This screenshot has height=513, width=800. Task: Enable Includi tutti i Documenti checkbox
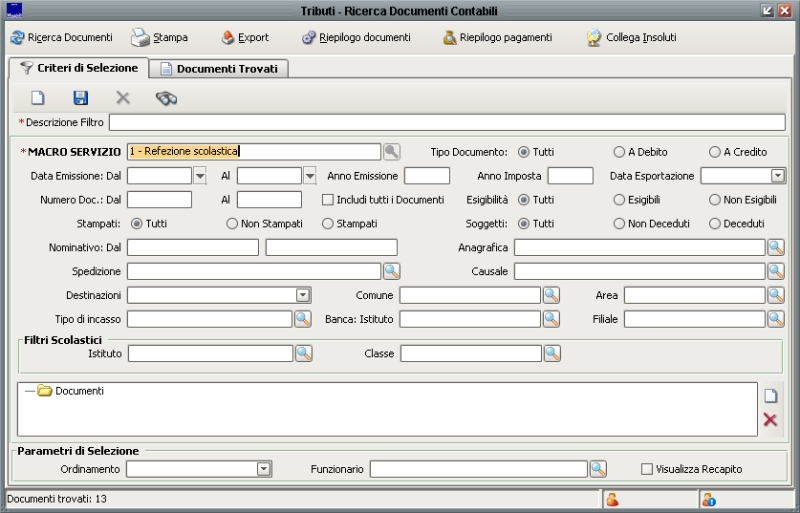click(x=327, y=200)
